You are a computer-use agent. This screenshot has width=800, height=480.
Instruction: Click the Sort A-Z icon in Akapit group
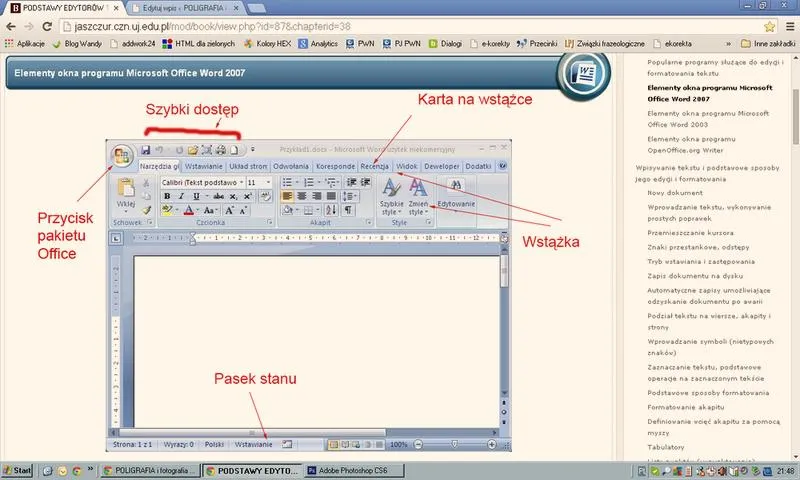[331, 210]
